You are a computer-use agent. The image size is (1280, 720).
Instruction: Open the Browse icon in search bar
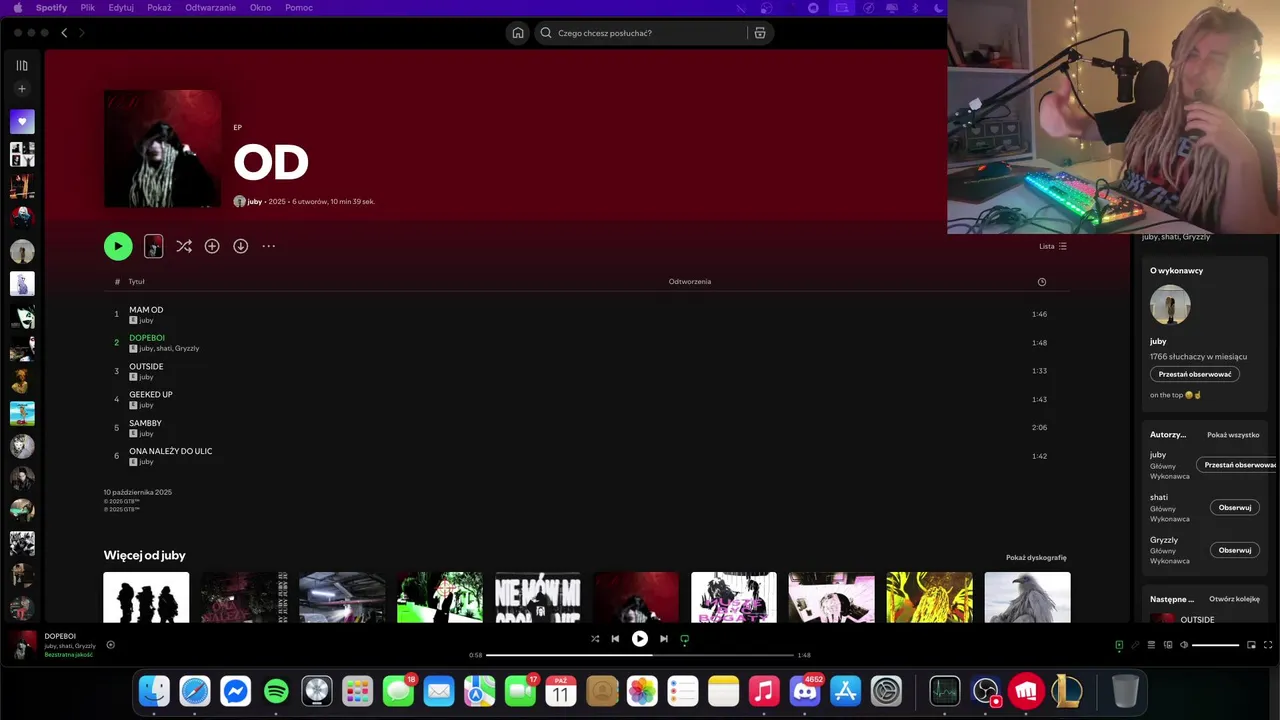(x=760, y=33)
